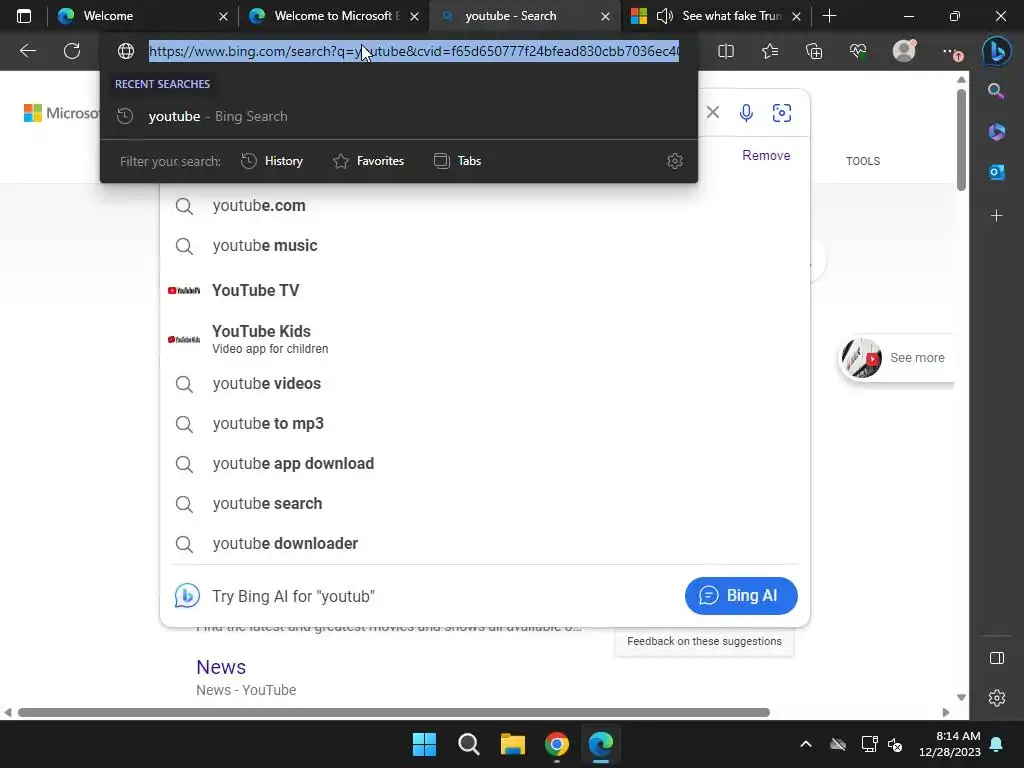Open a new tab

(x=829, y=16)
